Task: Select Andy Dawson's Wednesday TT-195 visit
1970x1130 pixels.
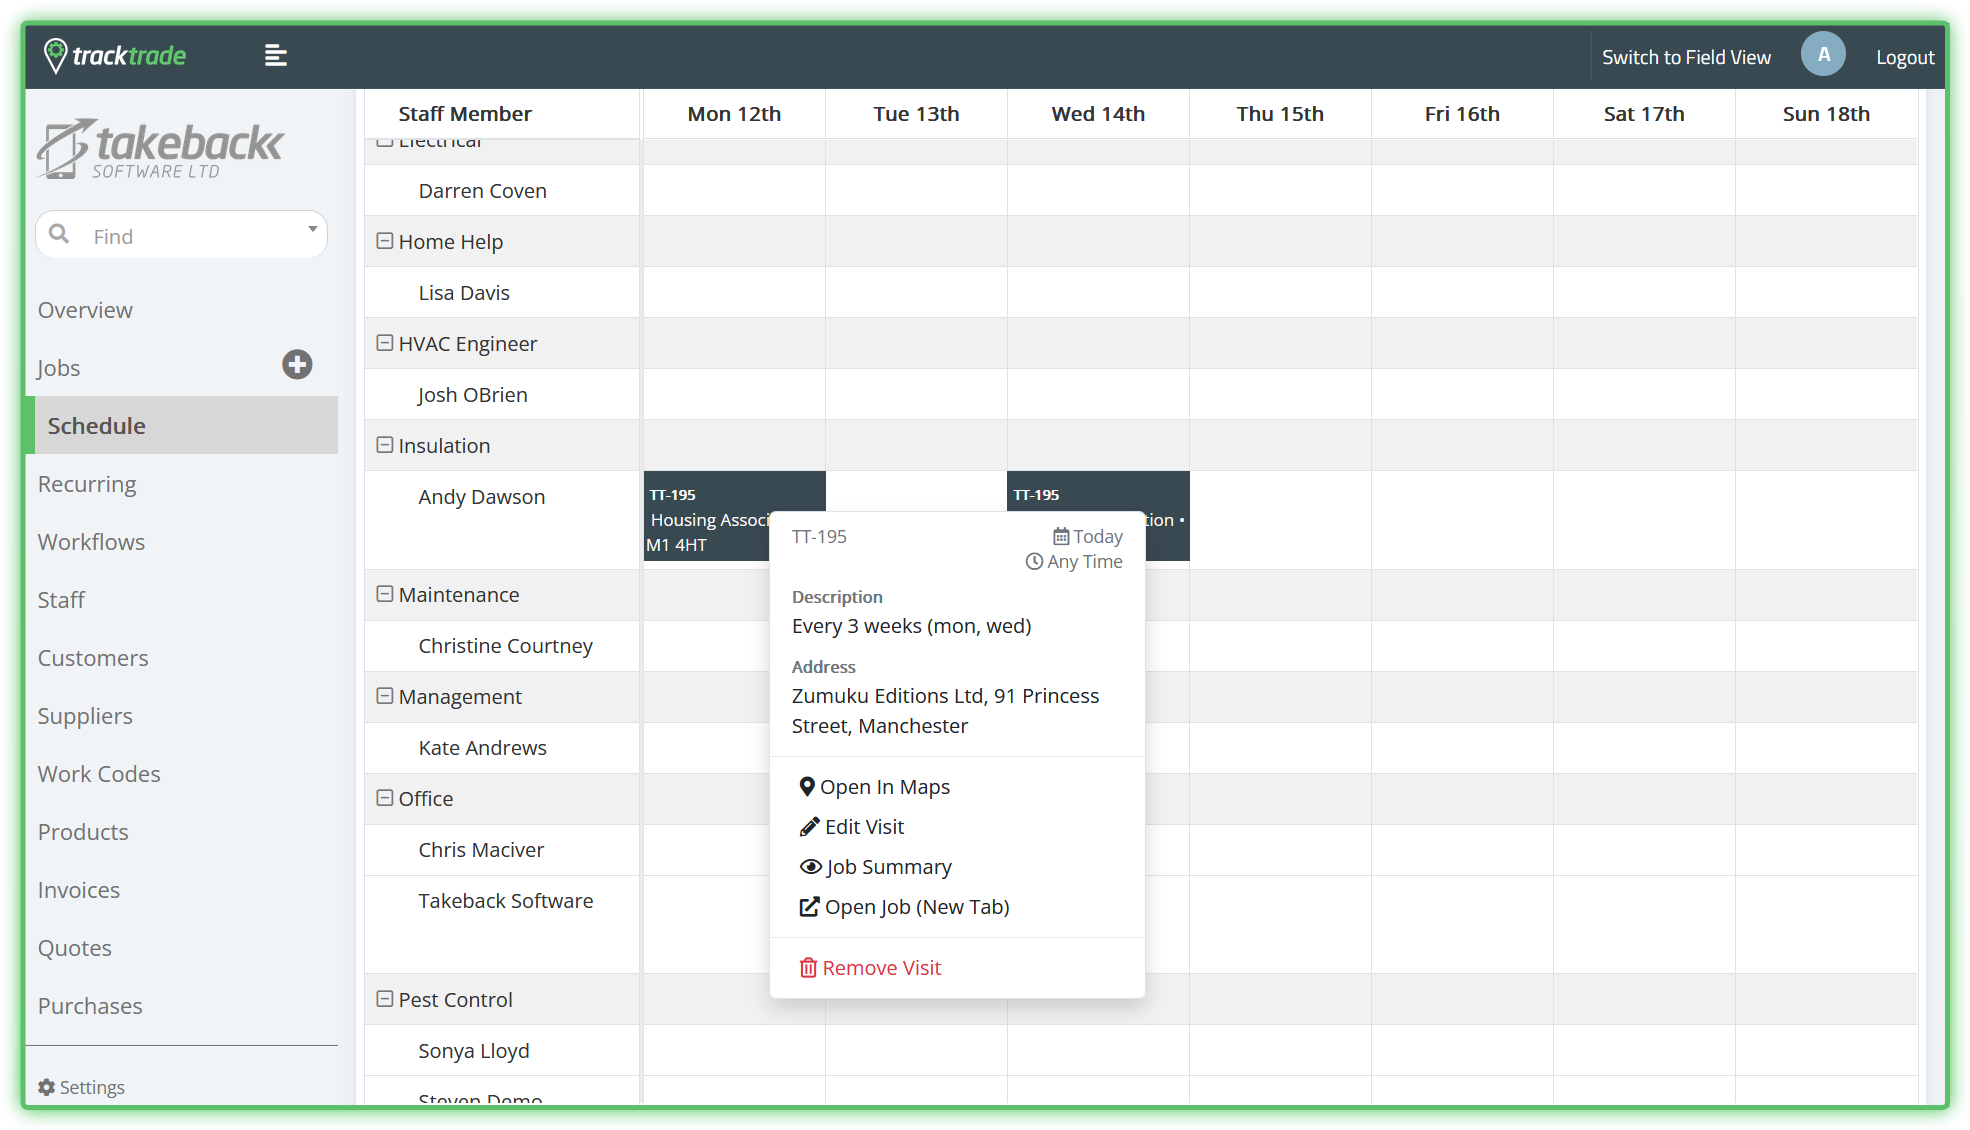Action: (x=1097, y=492)
